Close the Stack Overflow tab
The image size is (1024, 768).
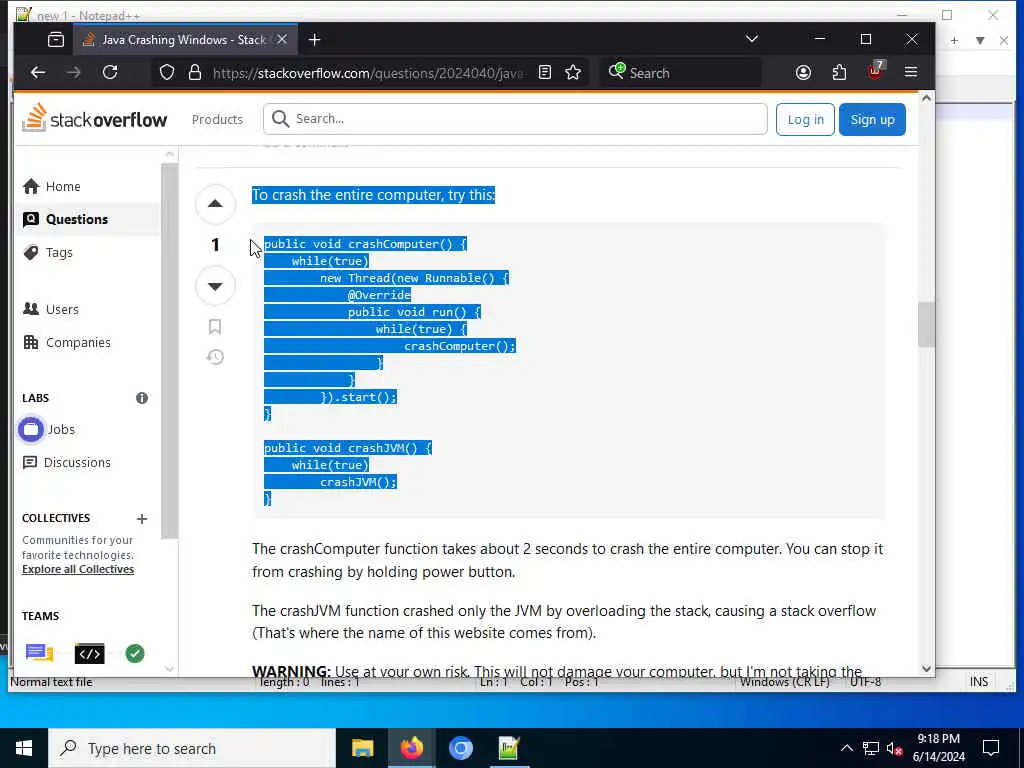[282, 39]
